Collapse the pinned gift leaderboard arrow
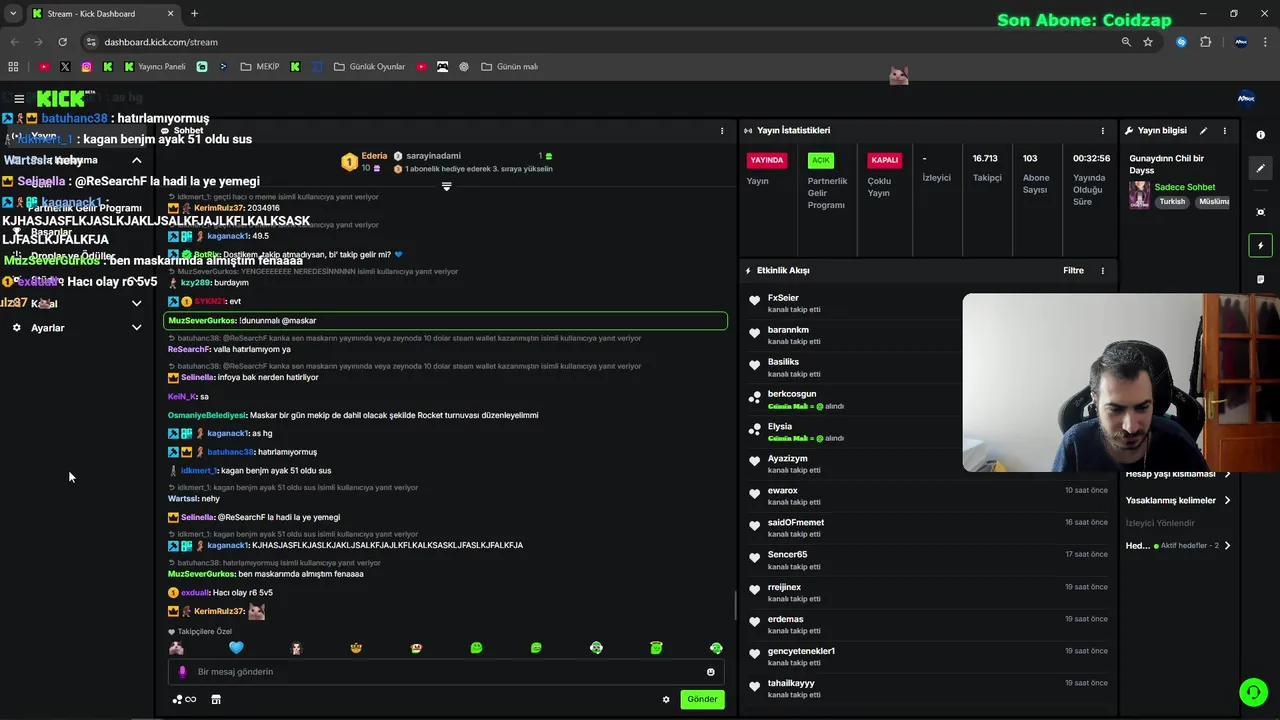1280x720 pixels. (446, 186)
